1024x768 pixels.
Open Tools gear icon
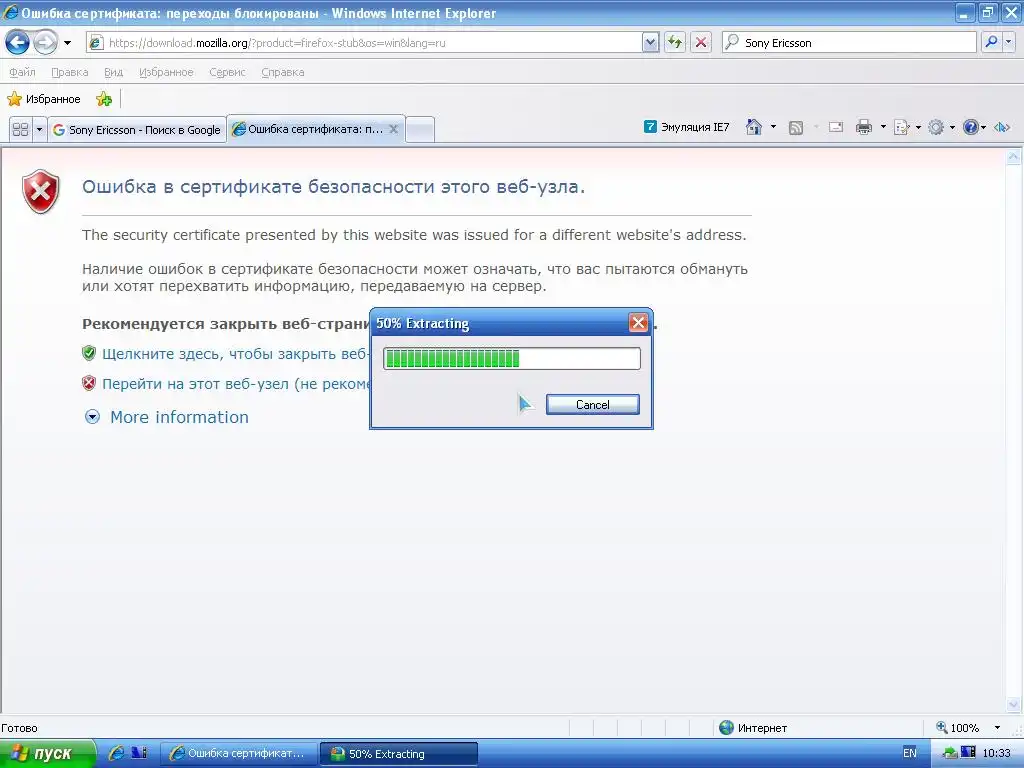(936, 127)
